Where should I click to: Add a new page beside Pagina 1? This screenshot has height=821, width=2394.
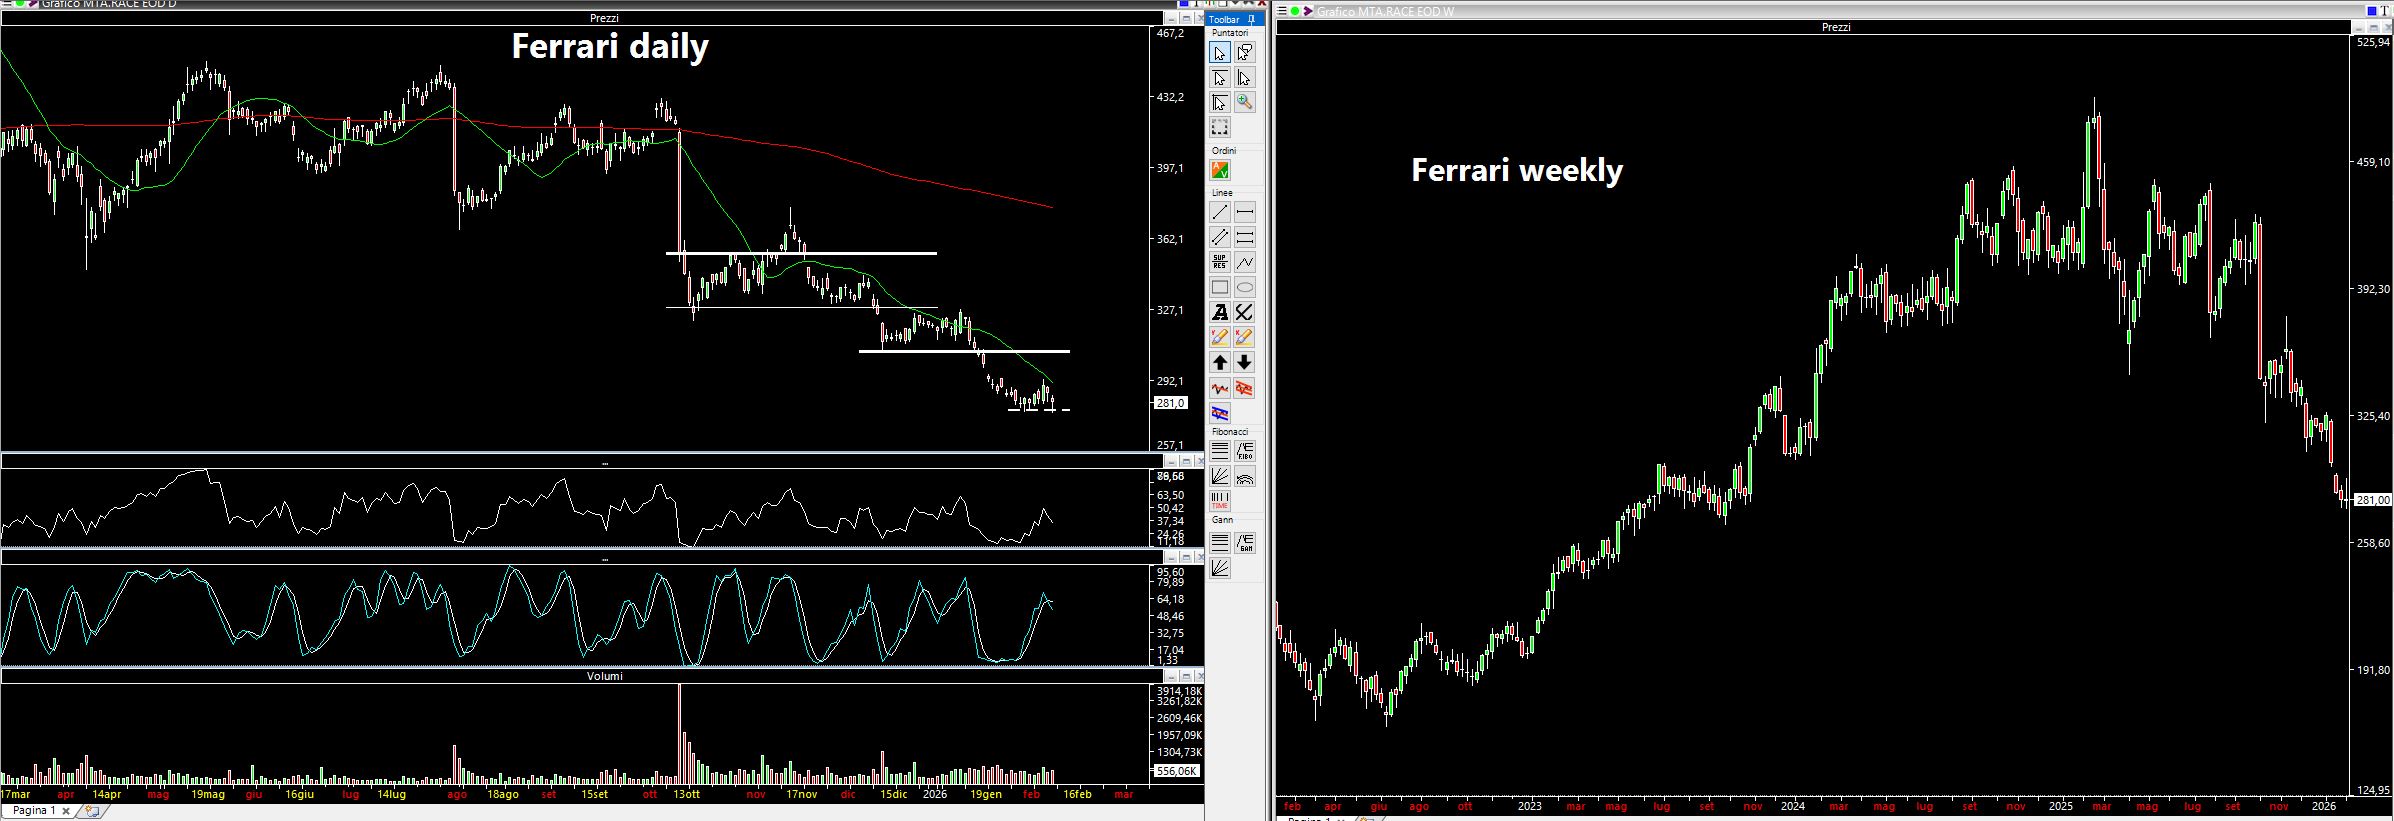[91, 811]
